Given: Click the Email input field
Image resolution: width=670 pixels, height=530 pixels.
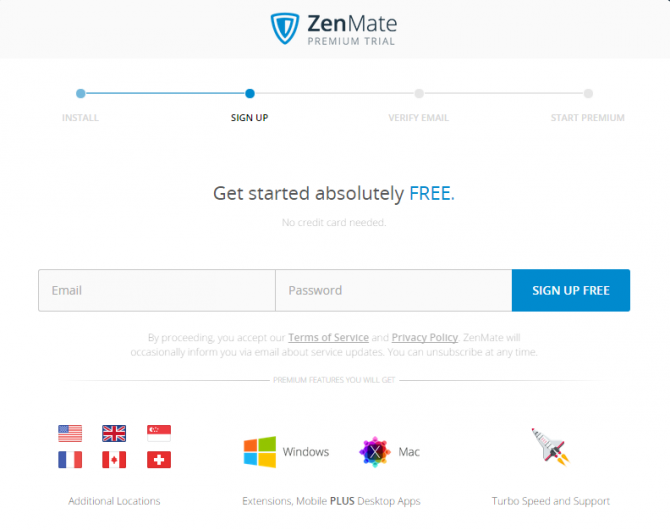Looking at the screenshot, I should (157, 290).
